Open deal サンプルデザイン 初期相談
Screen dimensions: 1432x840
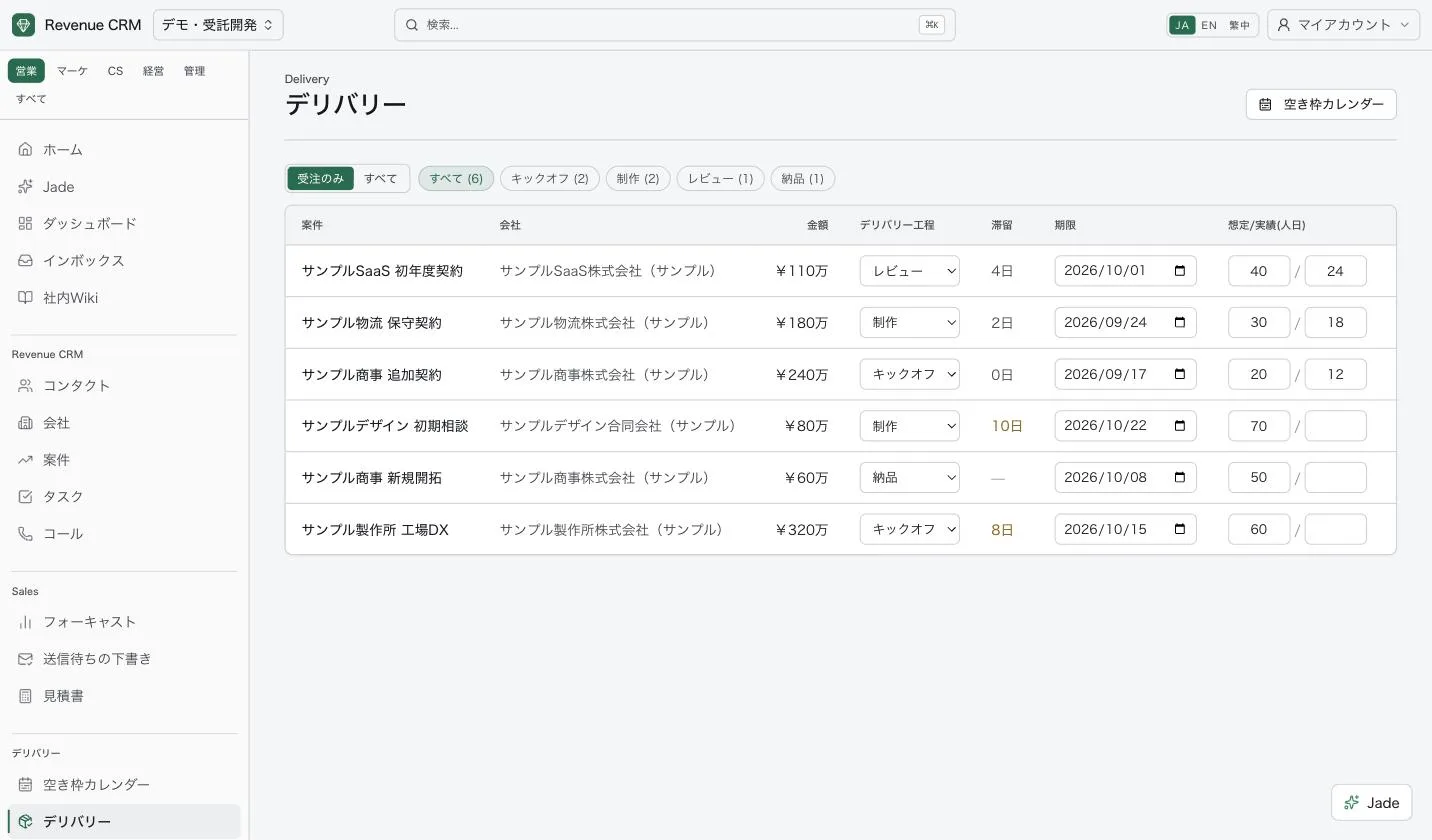385,426
